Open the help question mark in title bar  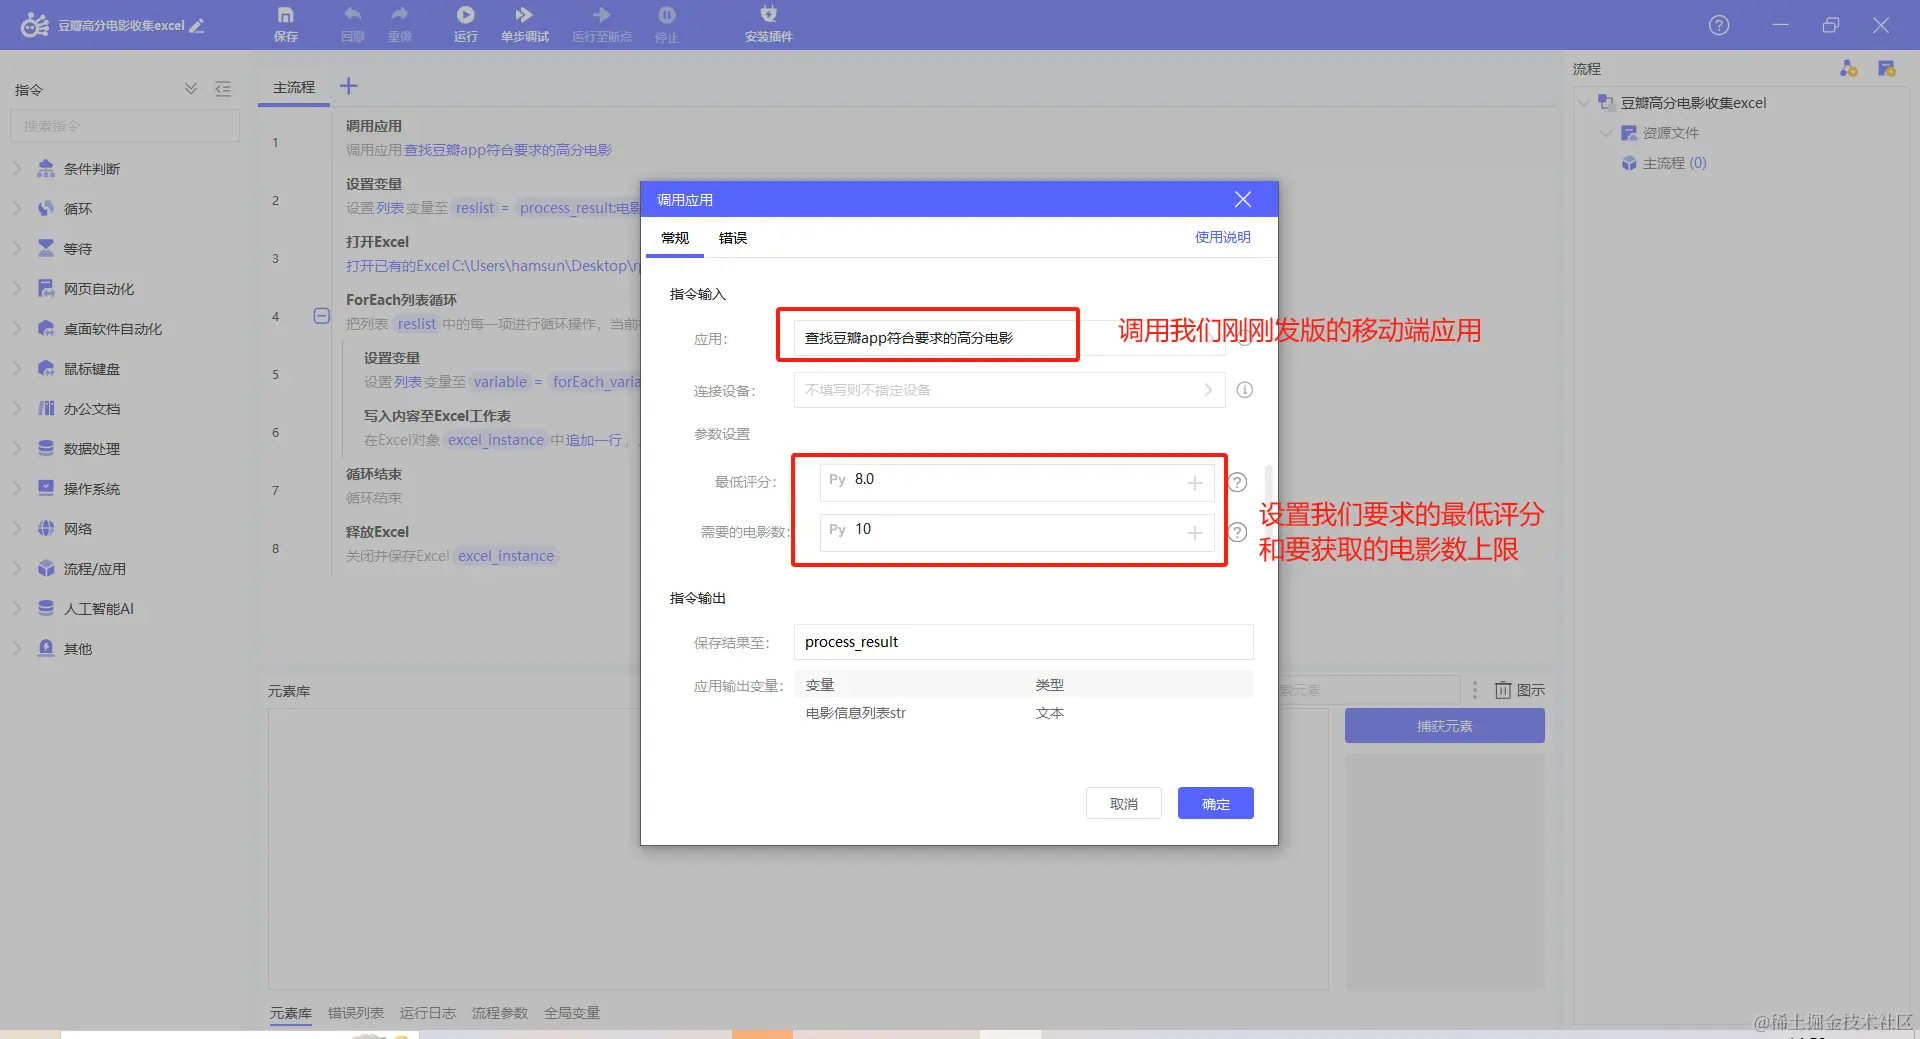click(1719, 26)
